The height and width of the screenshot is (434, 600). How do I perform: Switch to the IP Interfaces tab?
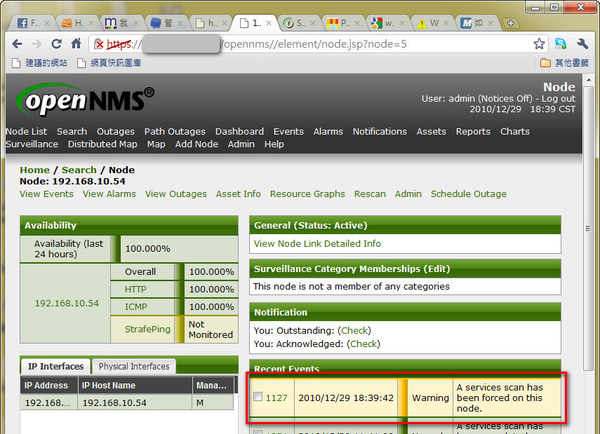pyautogui.click(x=56, y=366)
